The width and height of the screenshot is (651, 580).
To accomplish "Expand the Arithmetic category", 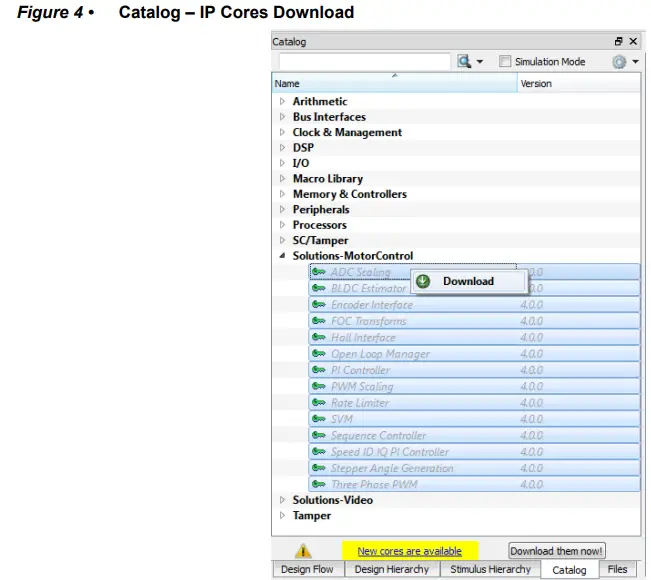I will tap(283, 101).
